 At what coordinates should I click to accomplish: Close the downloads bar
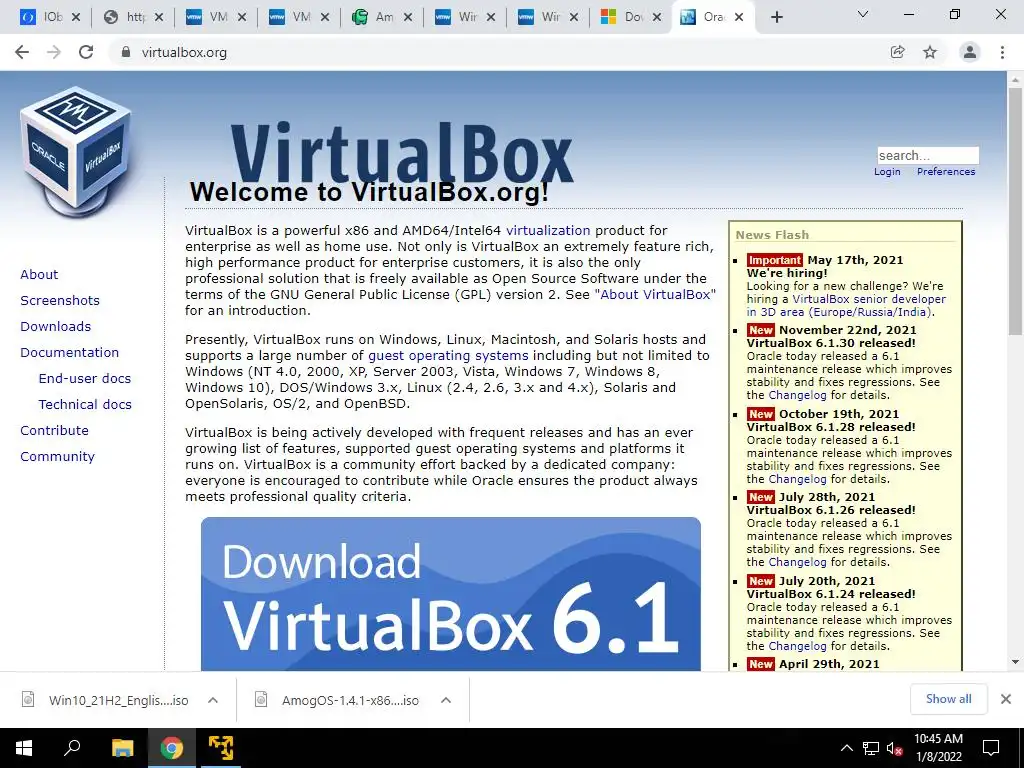[1006, 699]
